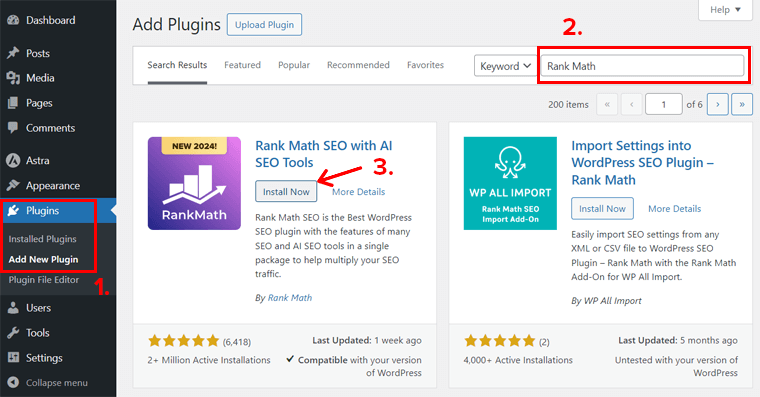Click the Users person icon
The width and height of the screenshot is (760, 397).
(x=13, y=308)
